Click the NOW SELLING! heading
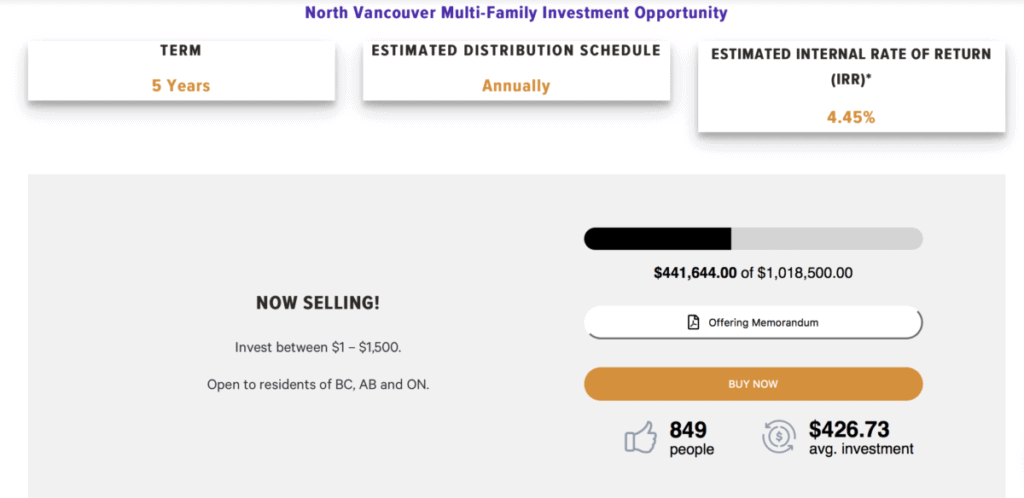 [x=318, y=303]
